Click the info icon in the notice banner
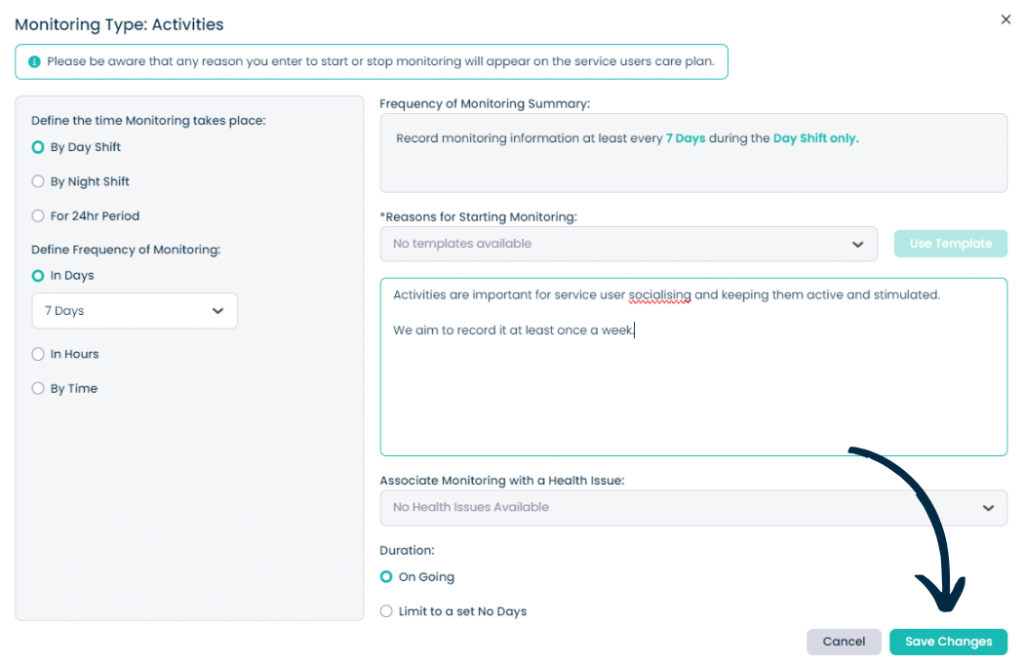 click(34, 62)
